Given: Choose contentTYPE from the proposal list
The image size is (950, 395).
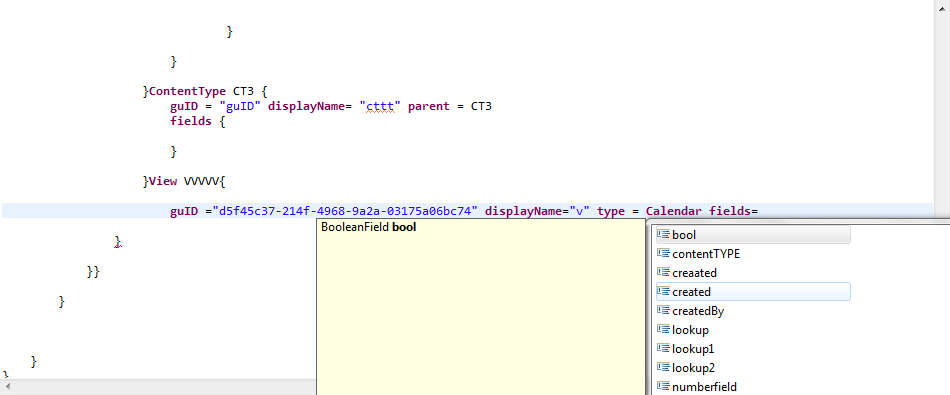Looking at the screenshot, I should (x=753, y=254).
